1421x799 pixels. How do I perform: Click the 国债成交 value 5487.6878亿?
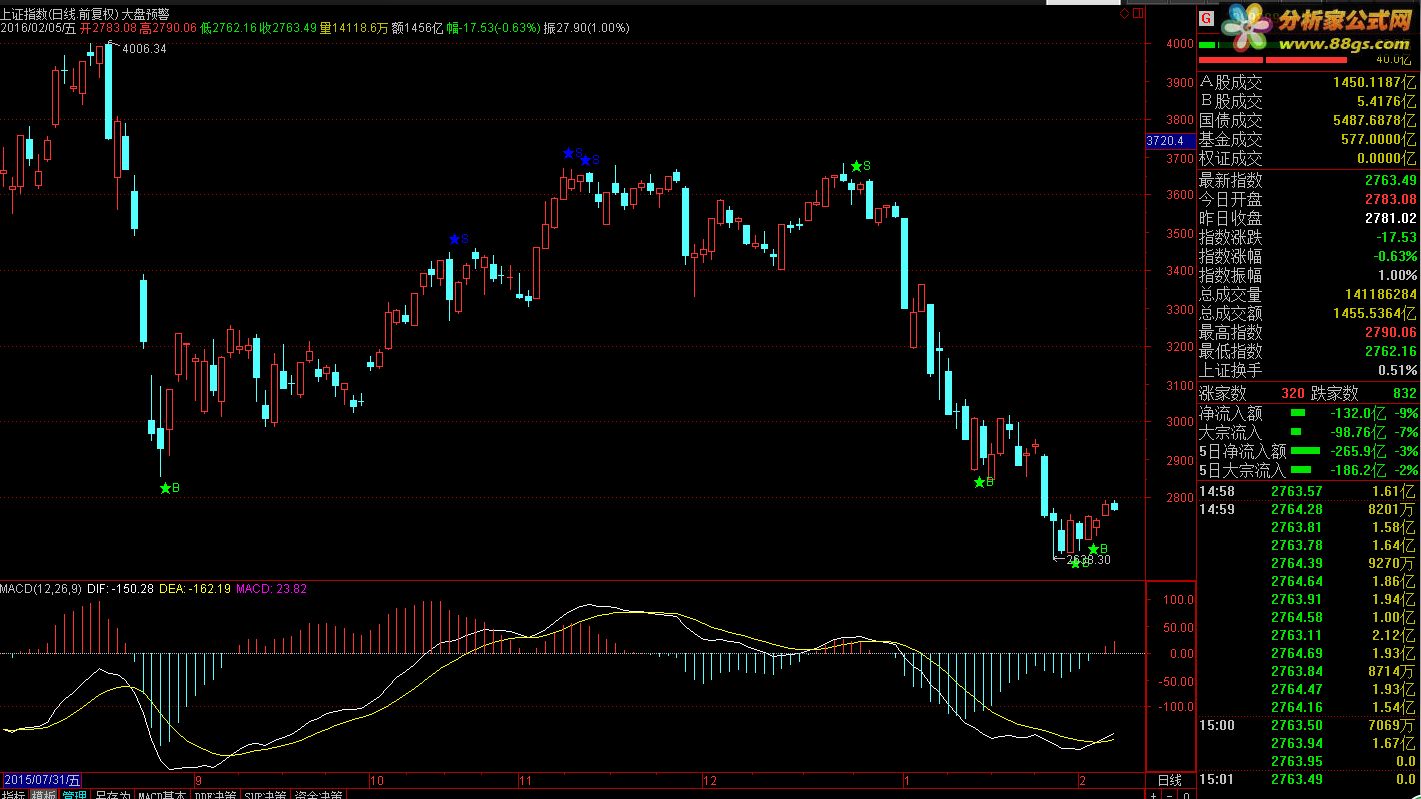tap(1375, 121)
